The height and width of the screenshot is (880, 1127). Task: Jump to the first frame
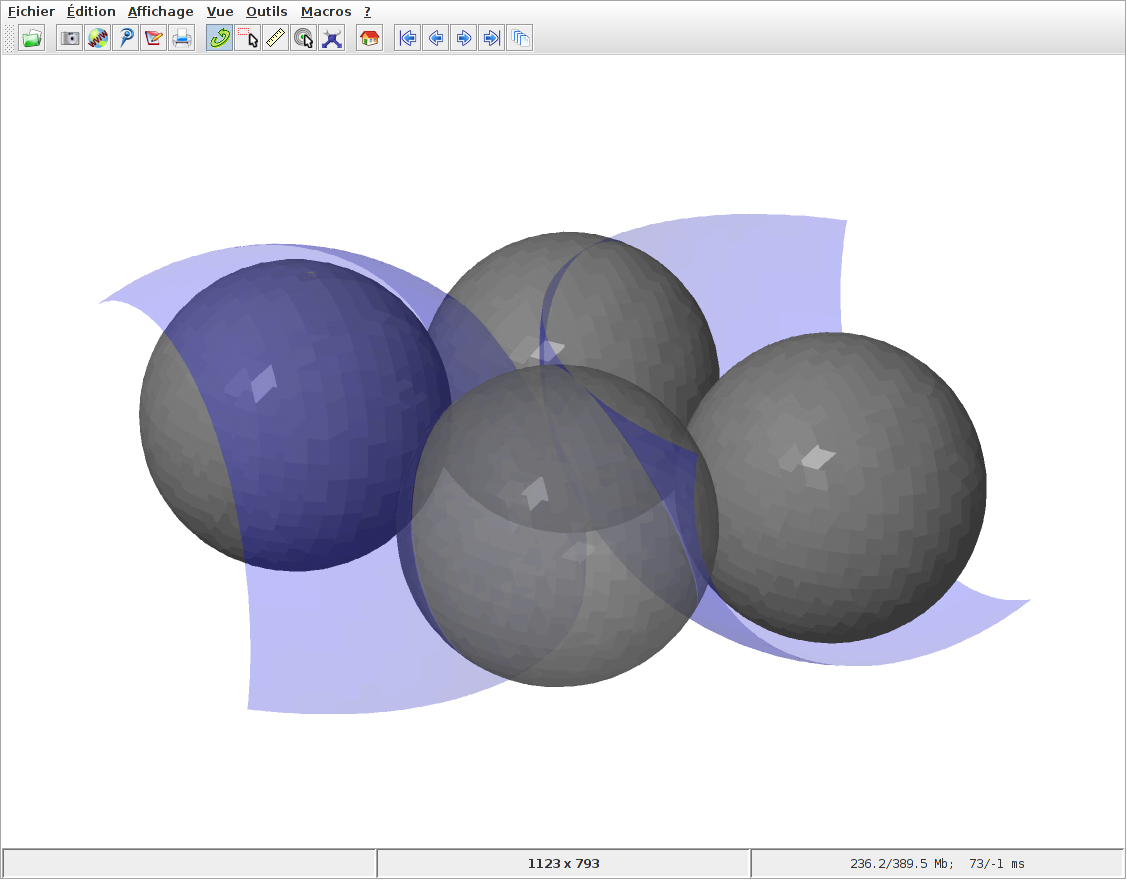[x=407, y=39]
